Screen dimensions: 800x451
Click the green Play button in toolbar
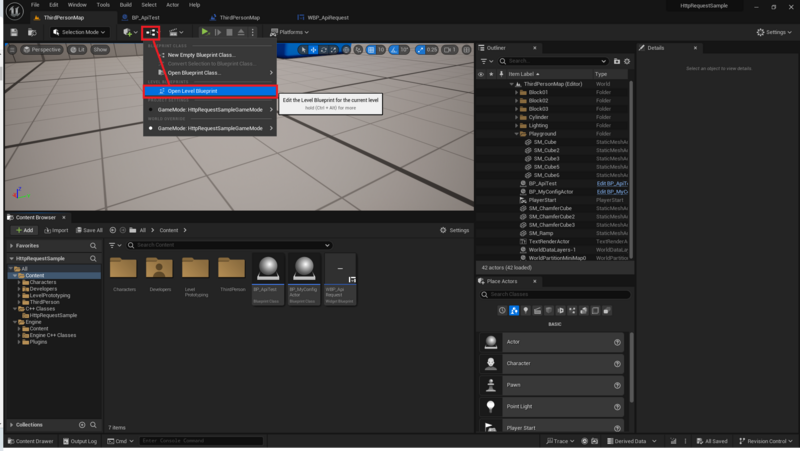205,32
